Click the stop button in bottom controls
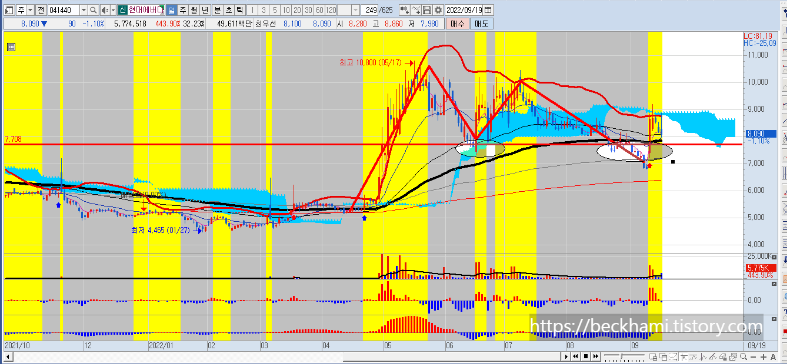The image size is (787, 364). (x=586, y=356)
